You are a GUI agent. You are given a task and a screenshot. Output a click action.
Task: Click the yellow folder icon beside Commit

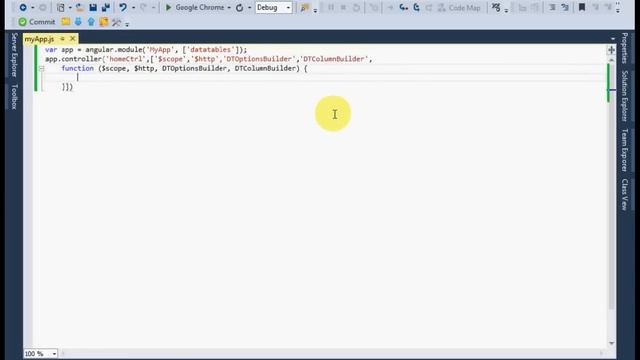tap(65, 22)
